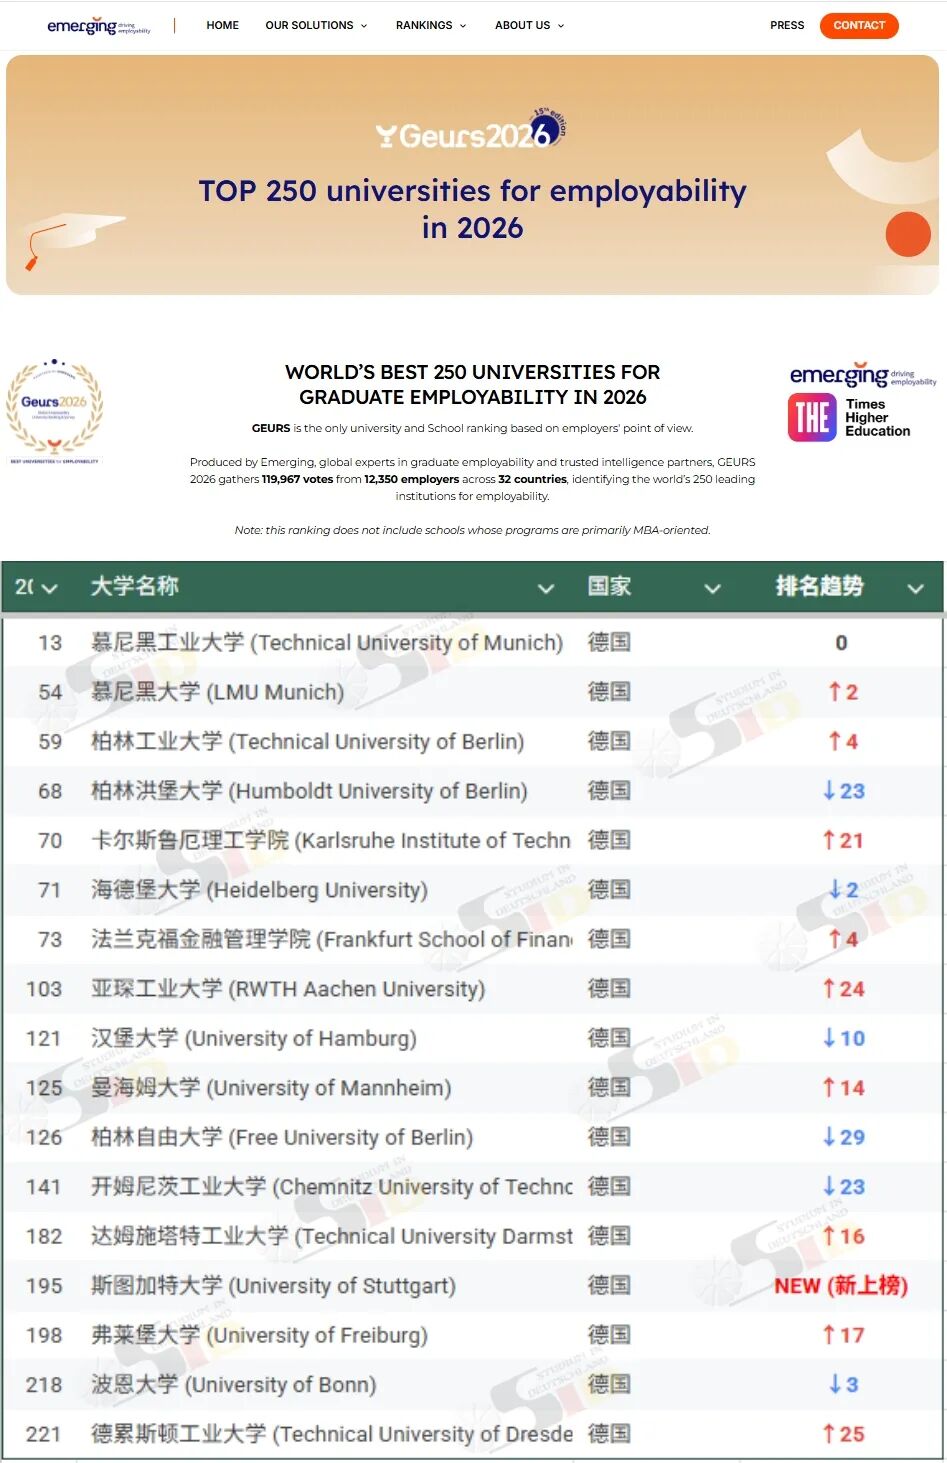
Task: Click the NEW 新上榜 label for Stuttgart
Action: pos(843,1285)
